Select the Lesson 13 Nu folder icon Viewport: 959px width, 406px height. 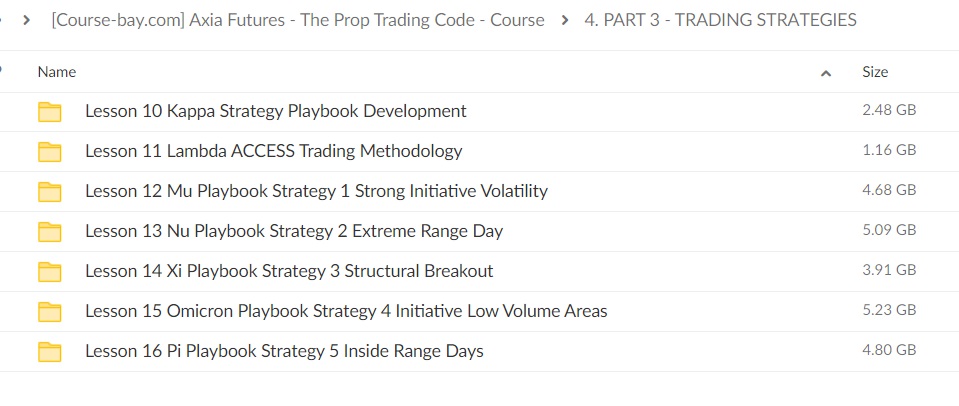[50, 232]
